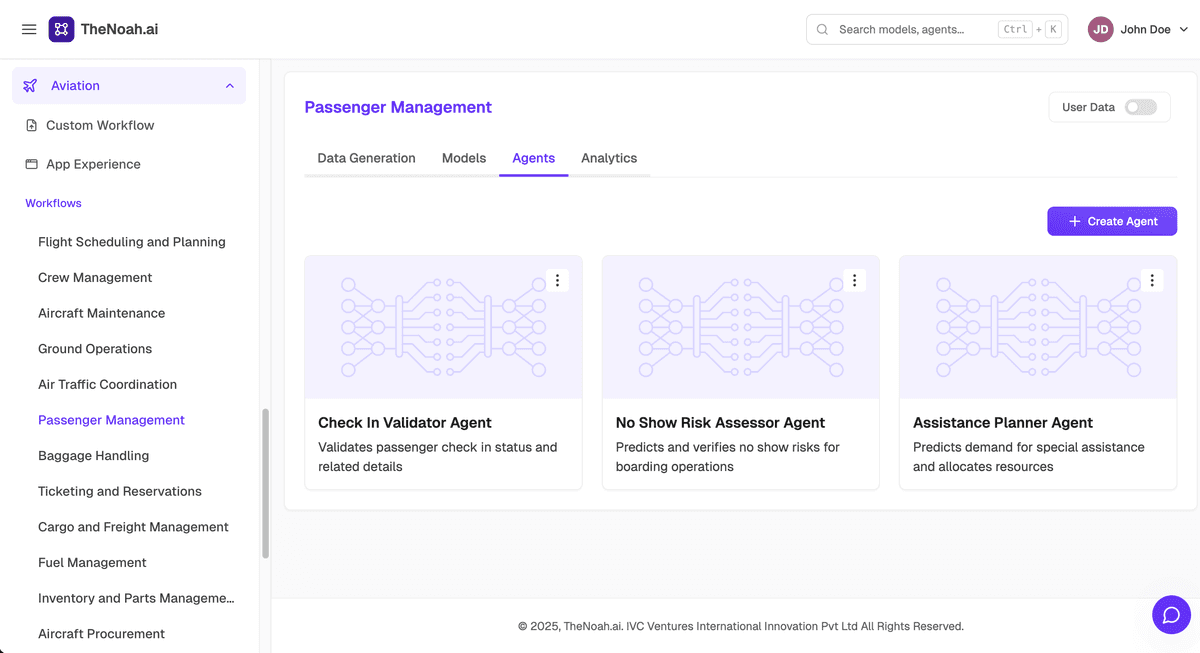Click the TheNoah.ai logo icon

pyautogui.click(x=61, y=29)
